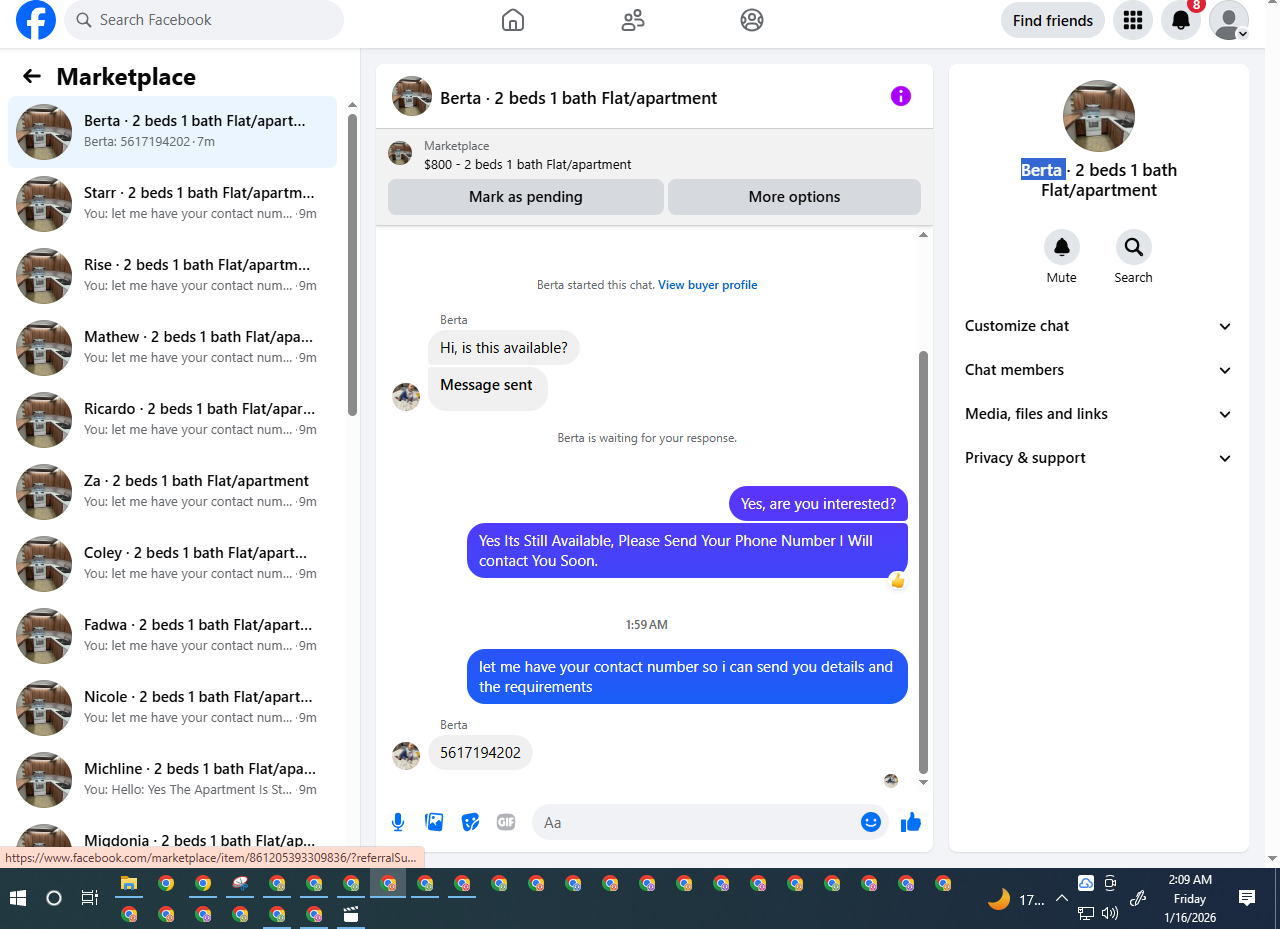Open Task View on taskbar
The width and height of the screenshot is (1280, 929).
click(x=89, y=898)
